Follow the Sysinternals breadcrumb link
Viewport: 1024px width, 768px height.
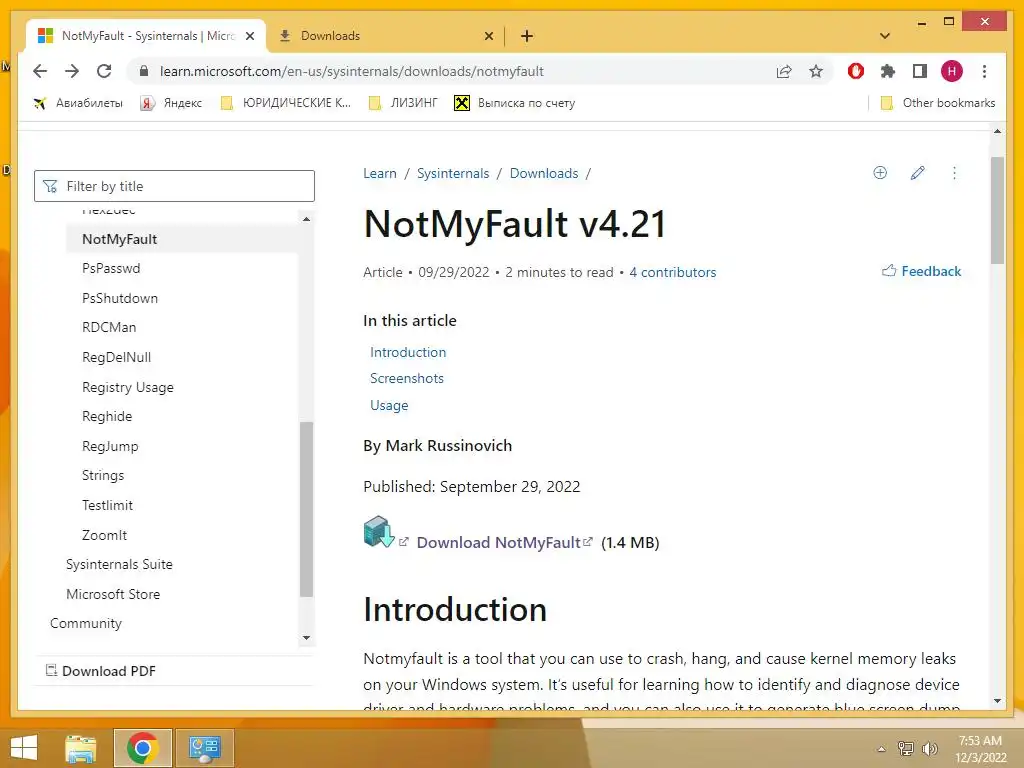tap(453, 174)
